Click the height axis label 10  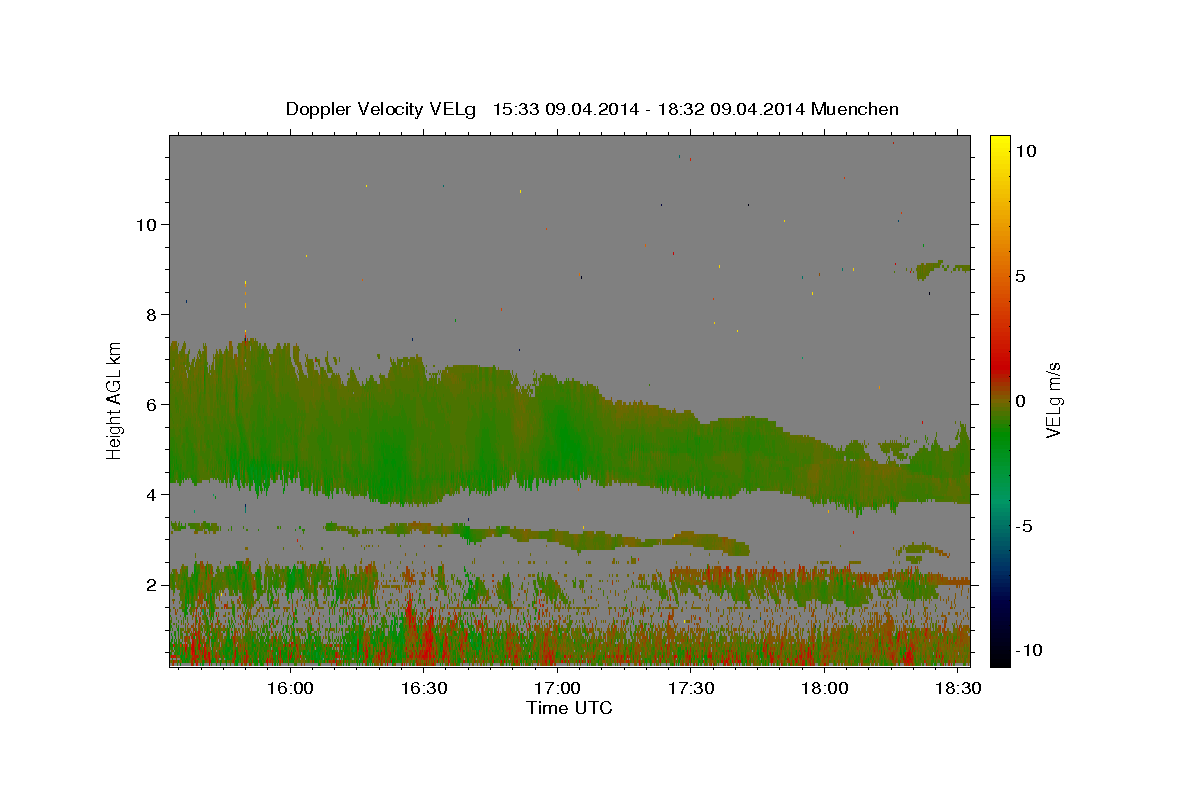pos(146,225)
